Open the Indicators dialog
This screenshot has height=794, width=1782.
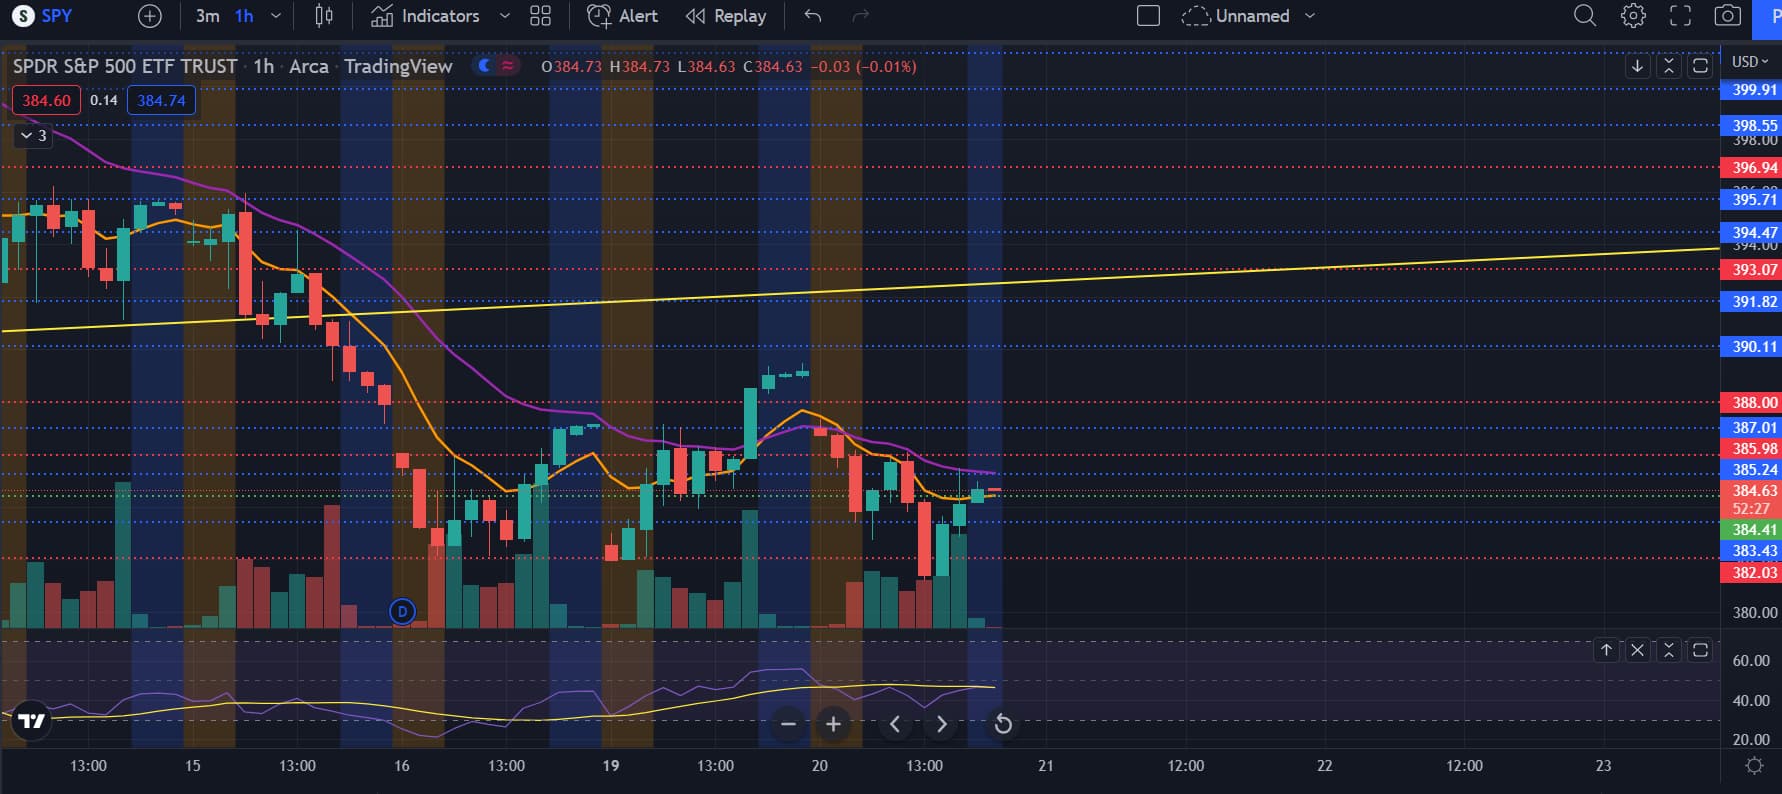(425, 16)
